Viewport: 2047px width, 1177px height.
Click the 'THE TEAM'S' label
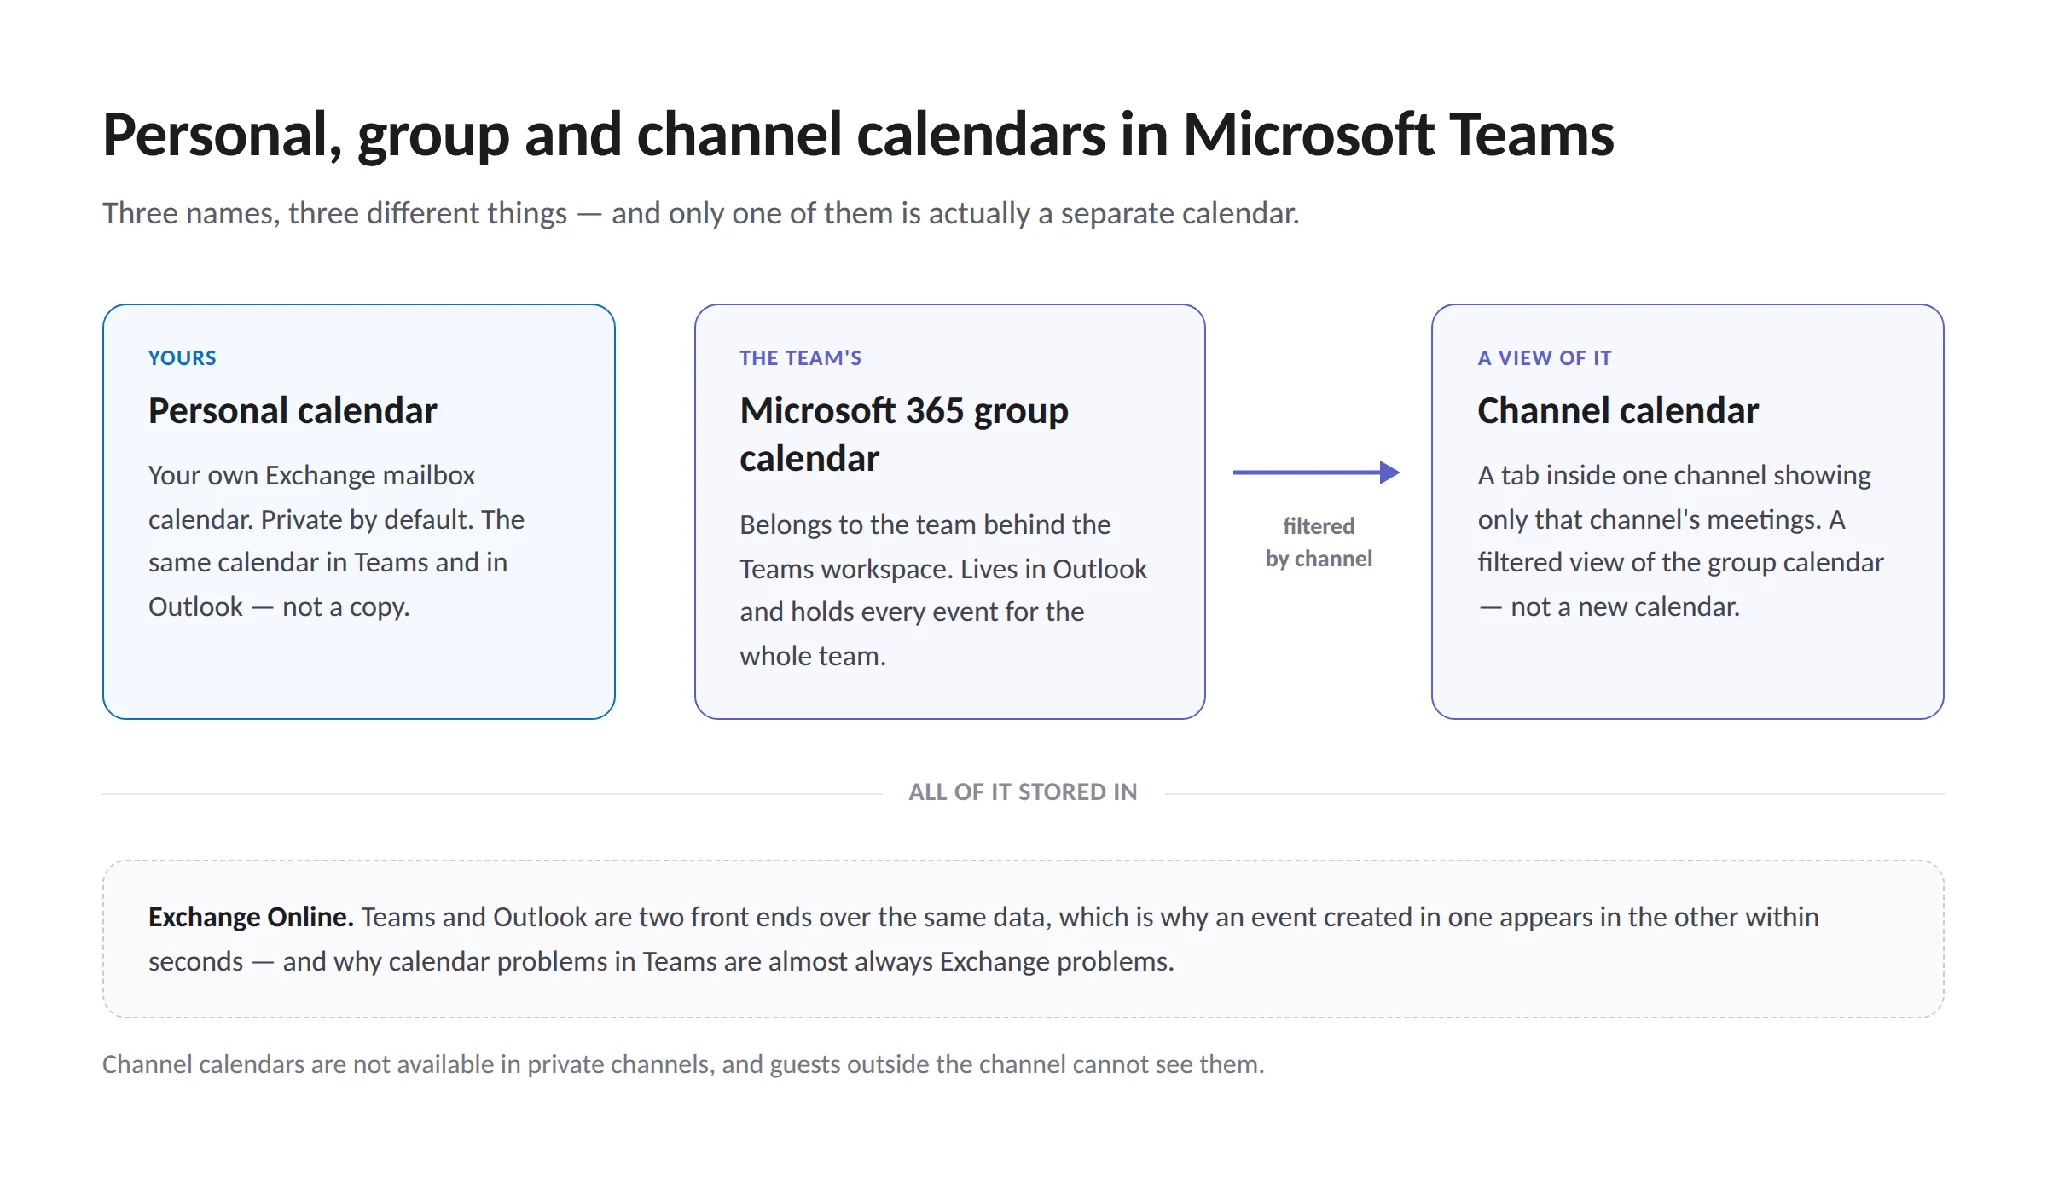[x=800, y=358]
